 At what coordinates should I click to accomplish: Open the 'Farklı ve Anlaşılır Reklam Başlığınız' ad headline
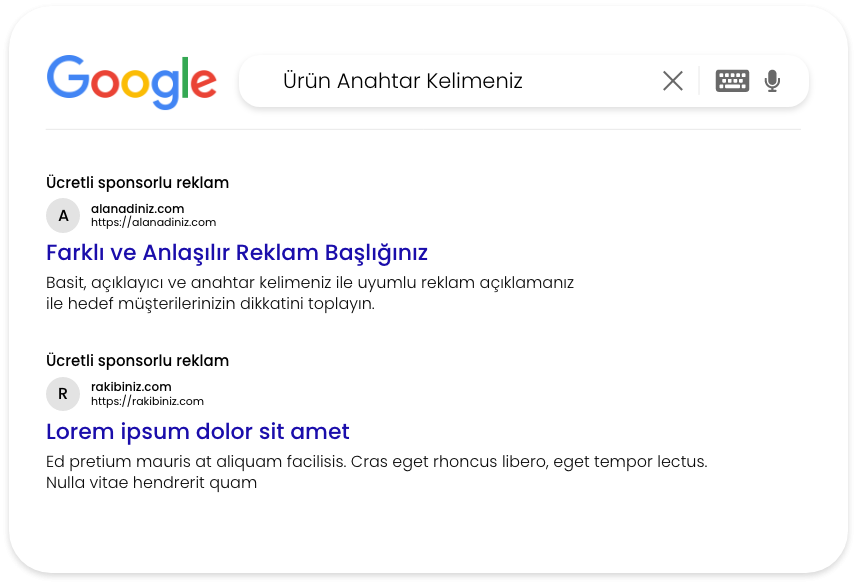tap(237, 252)
